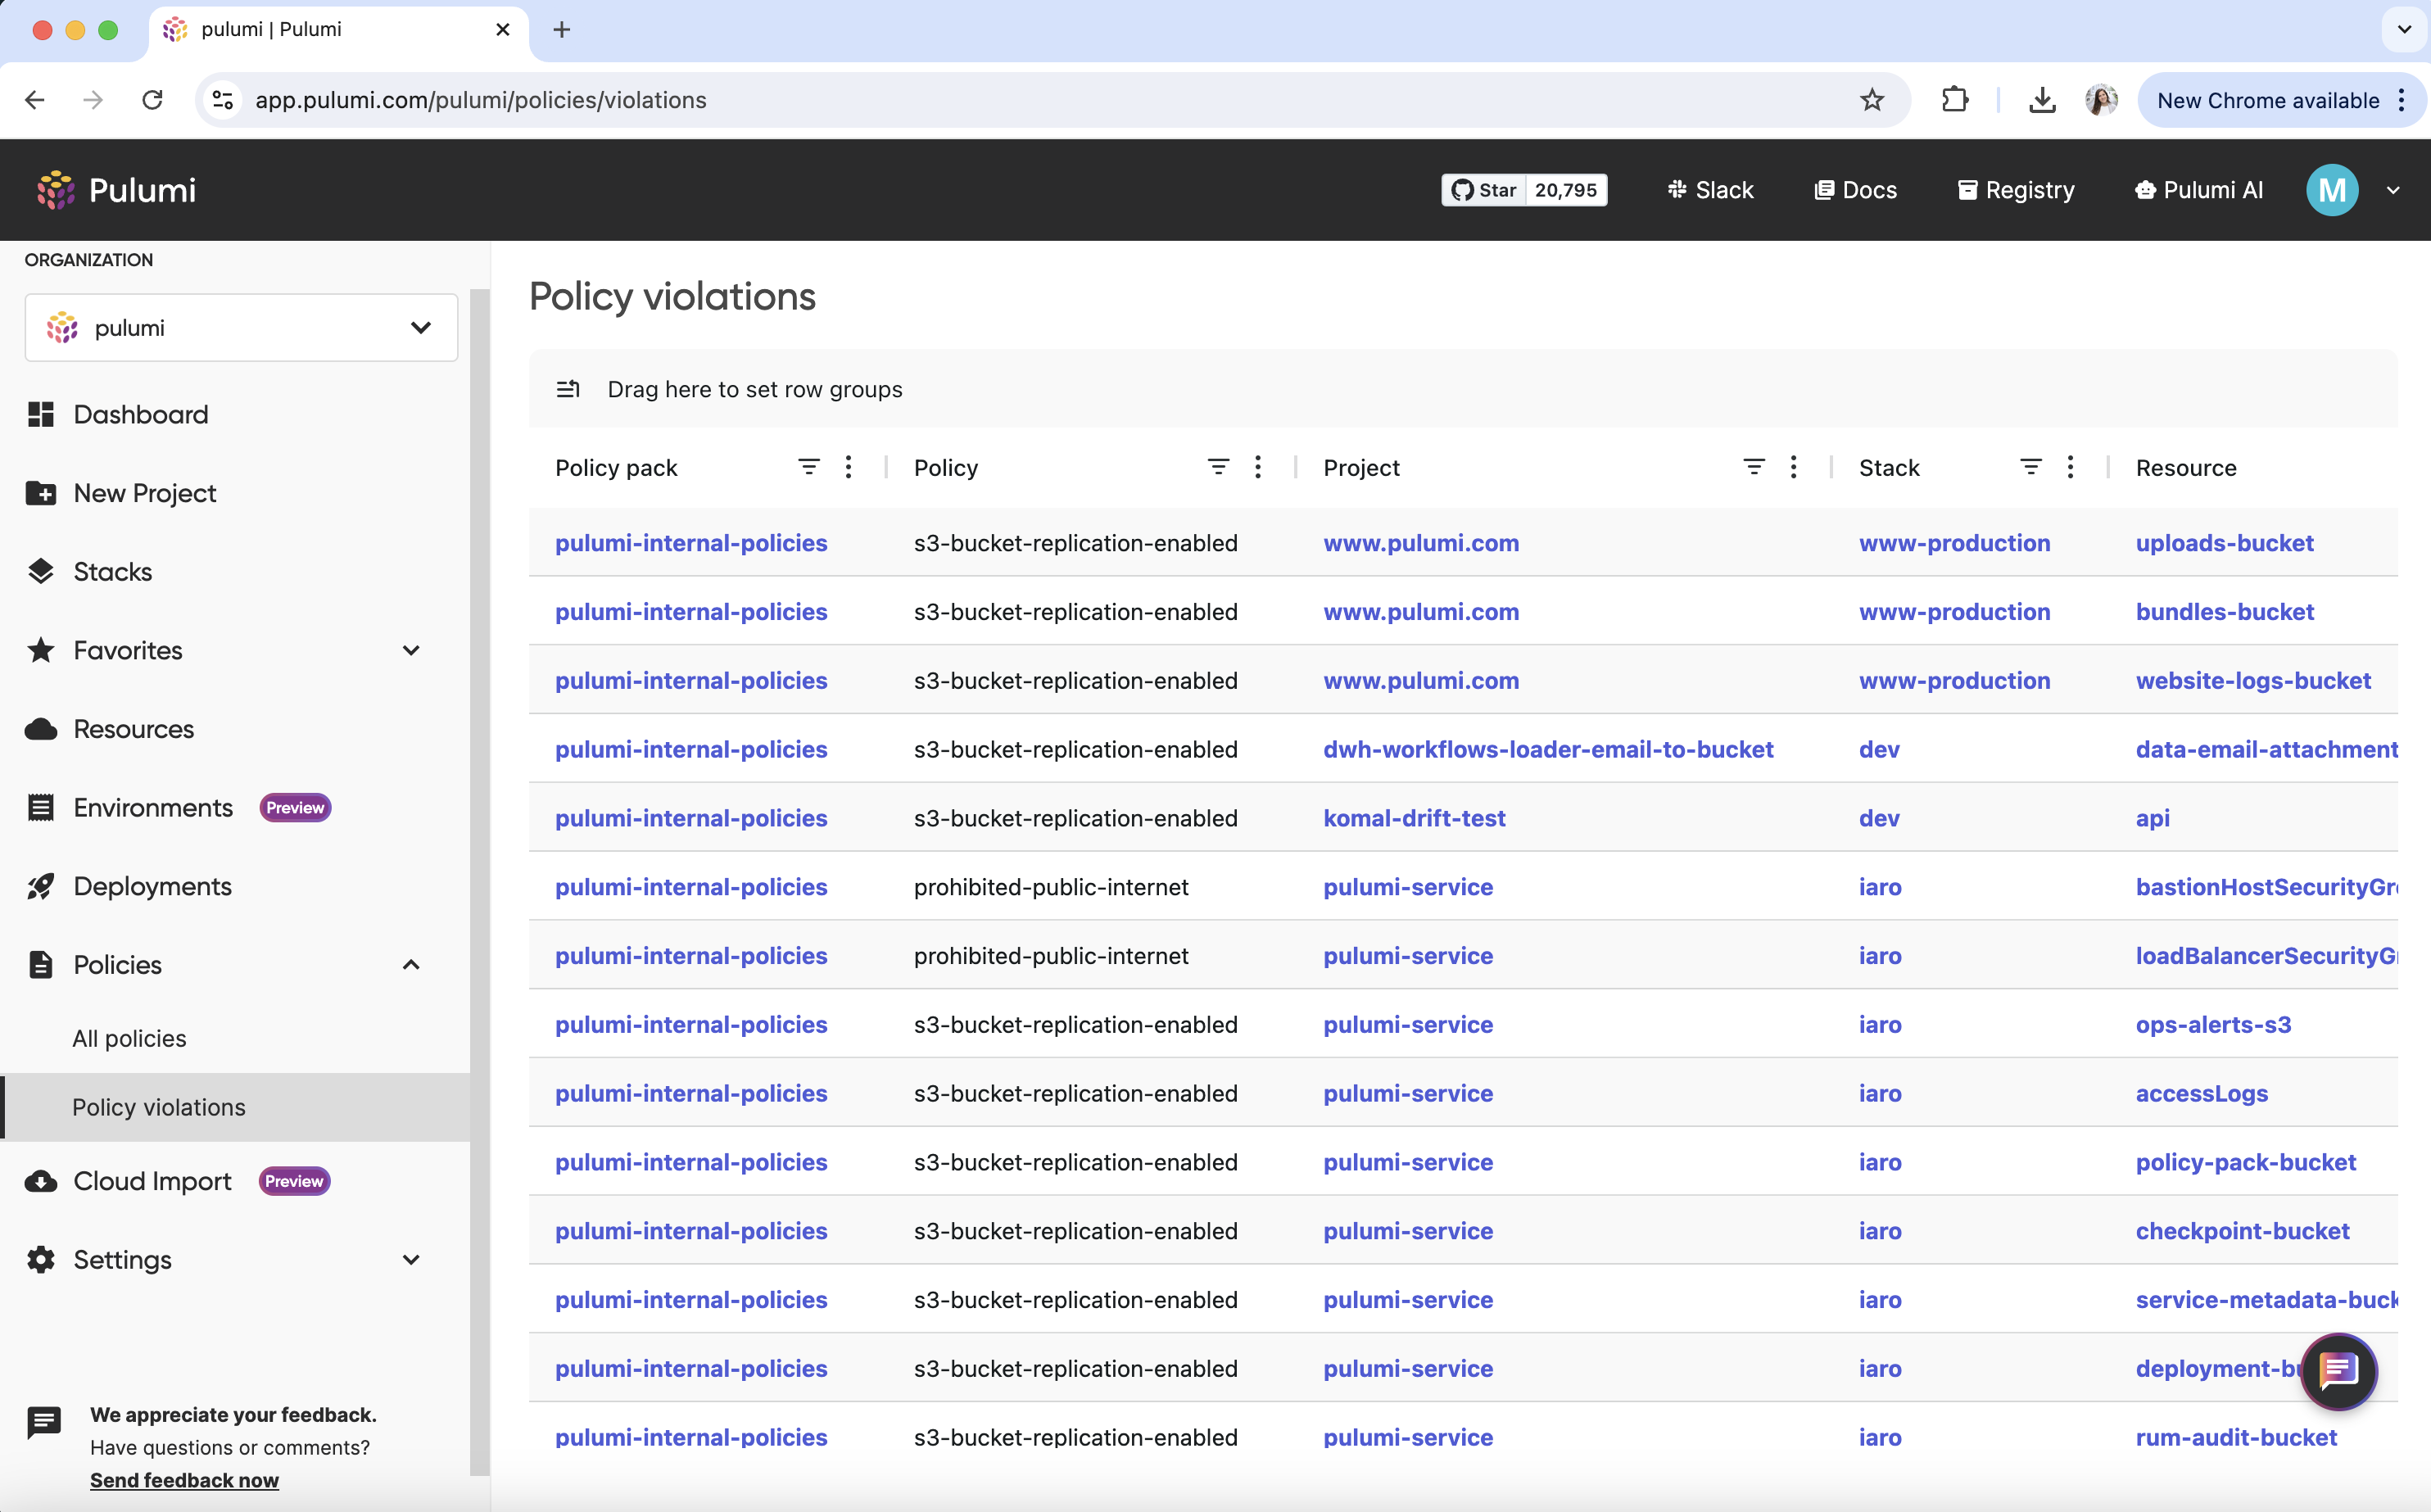Open the chat widget bubble
The image size is (2431, 1512).
click(x=2339, y=1371)
